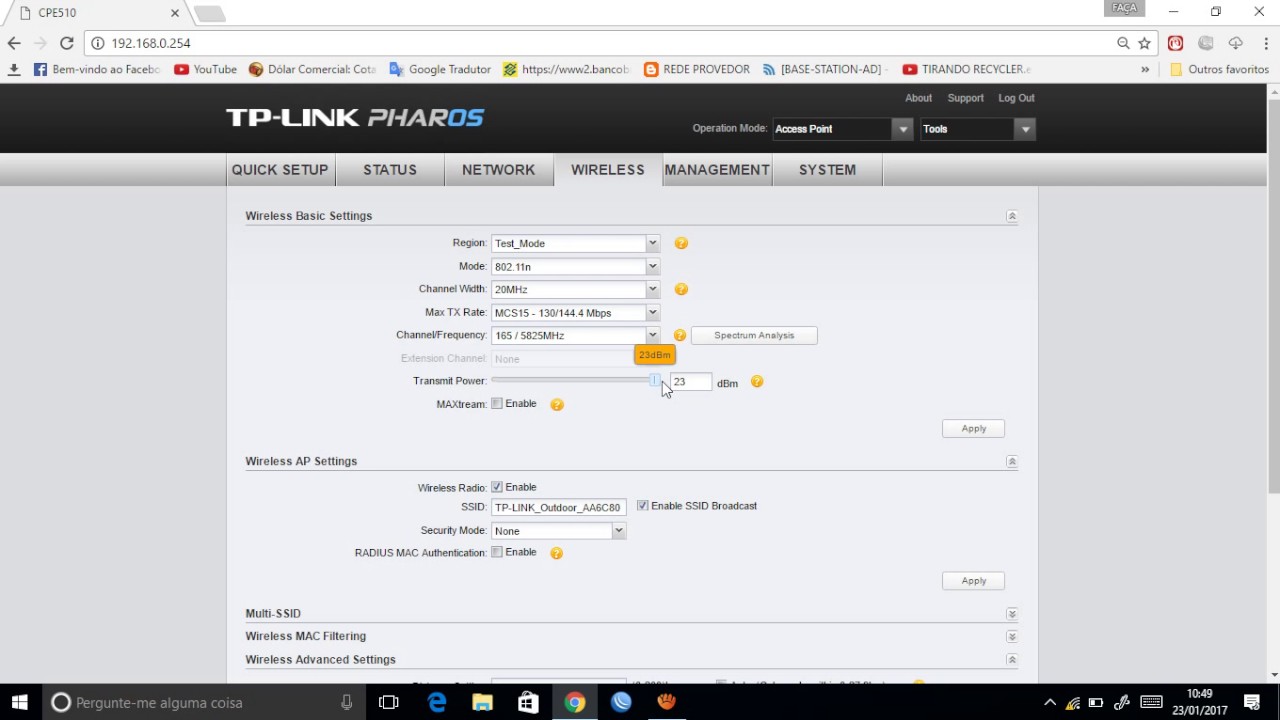The image size is (1280, 720).
Task: Toggle Enable SSID Broadcast checkbox
Action: point(642,506)
